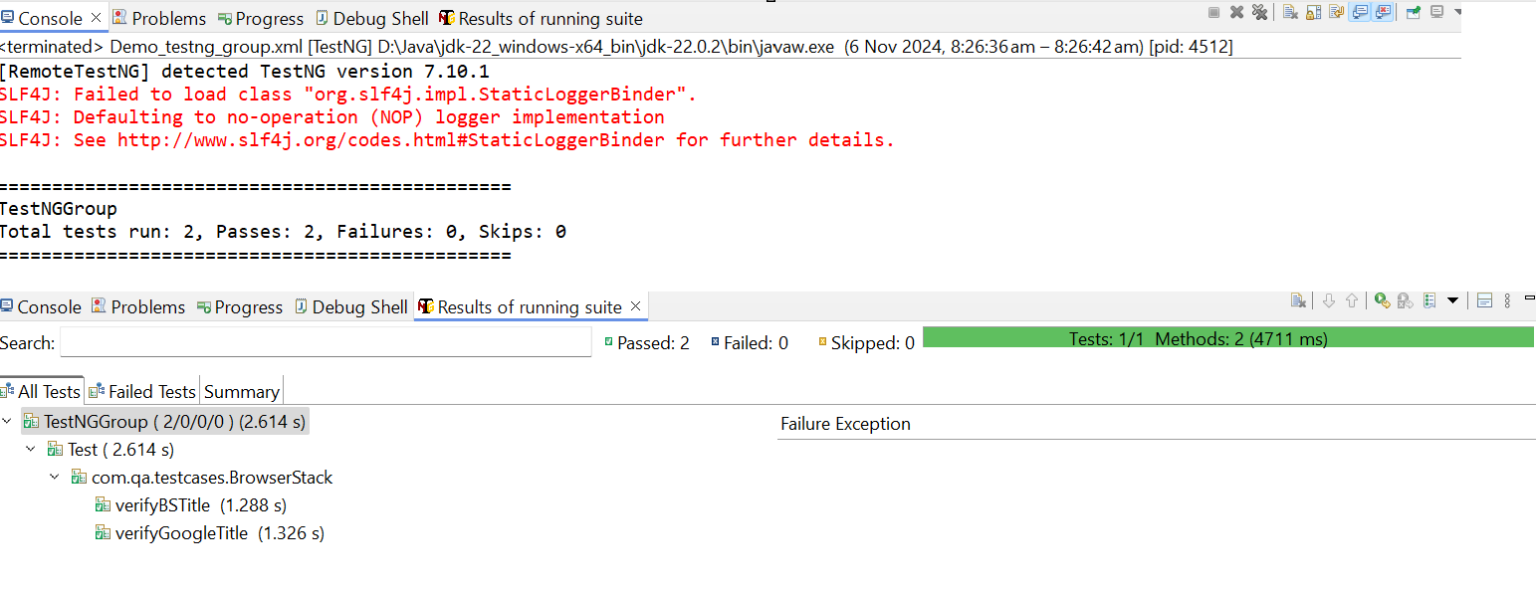
Task: Select the verifyGoogleTitle test result
Action: click(181, 533)
